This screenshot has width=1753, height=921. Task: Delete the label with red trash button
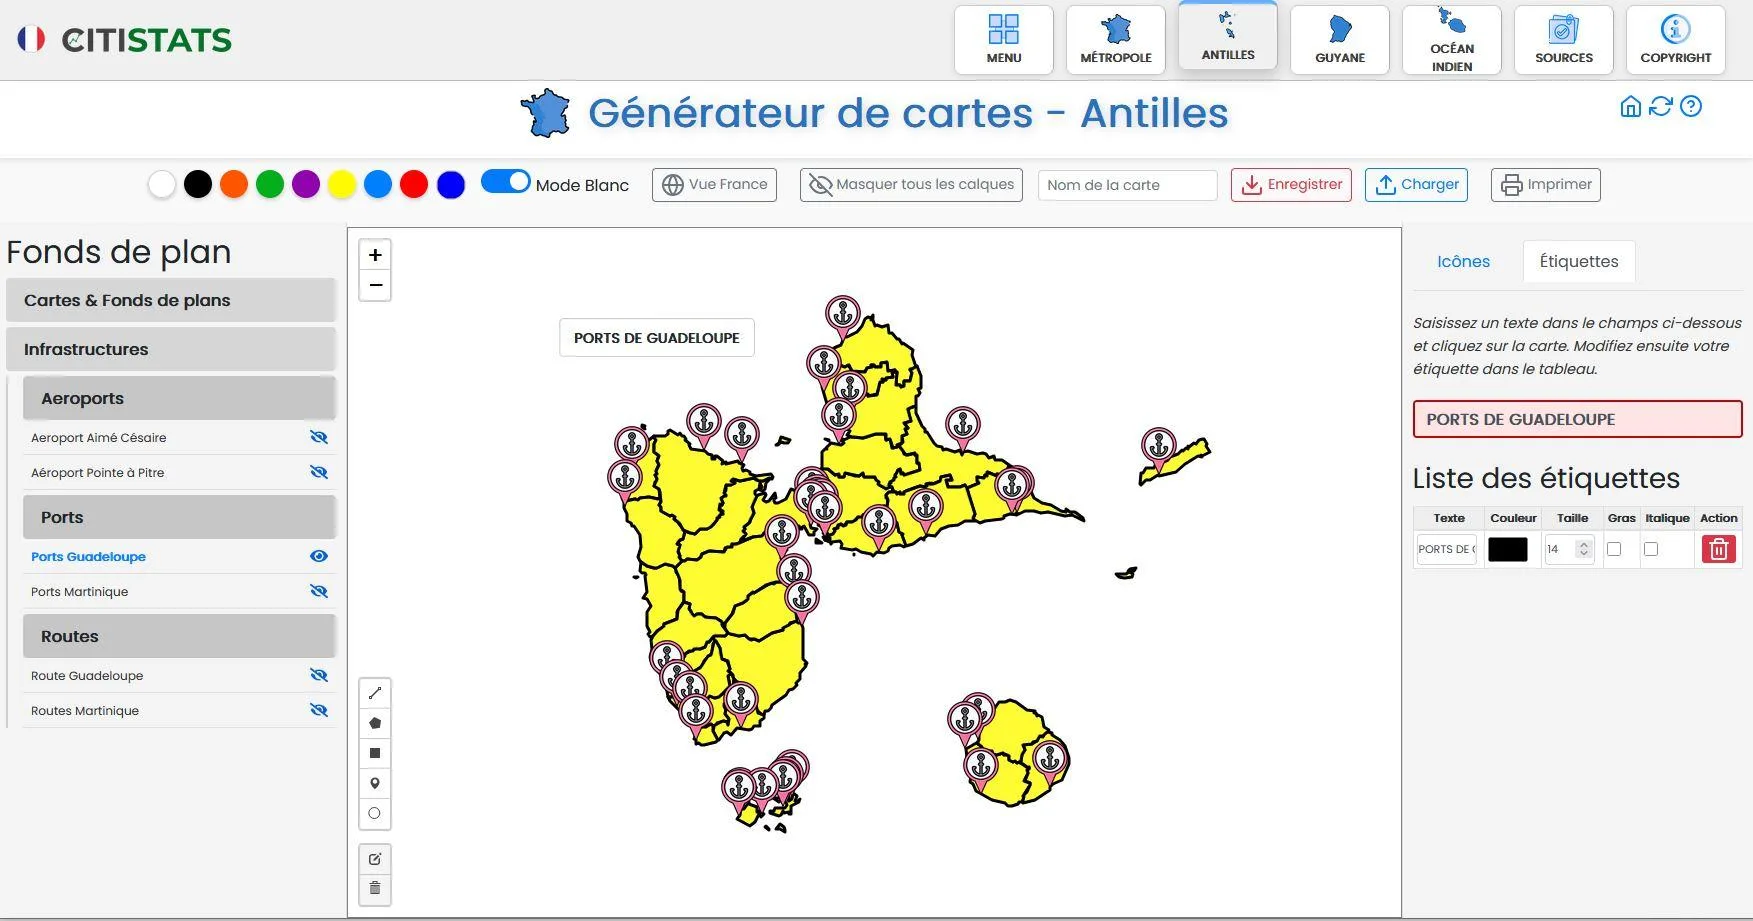click(x=1718, y=549)
